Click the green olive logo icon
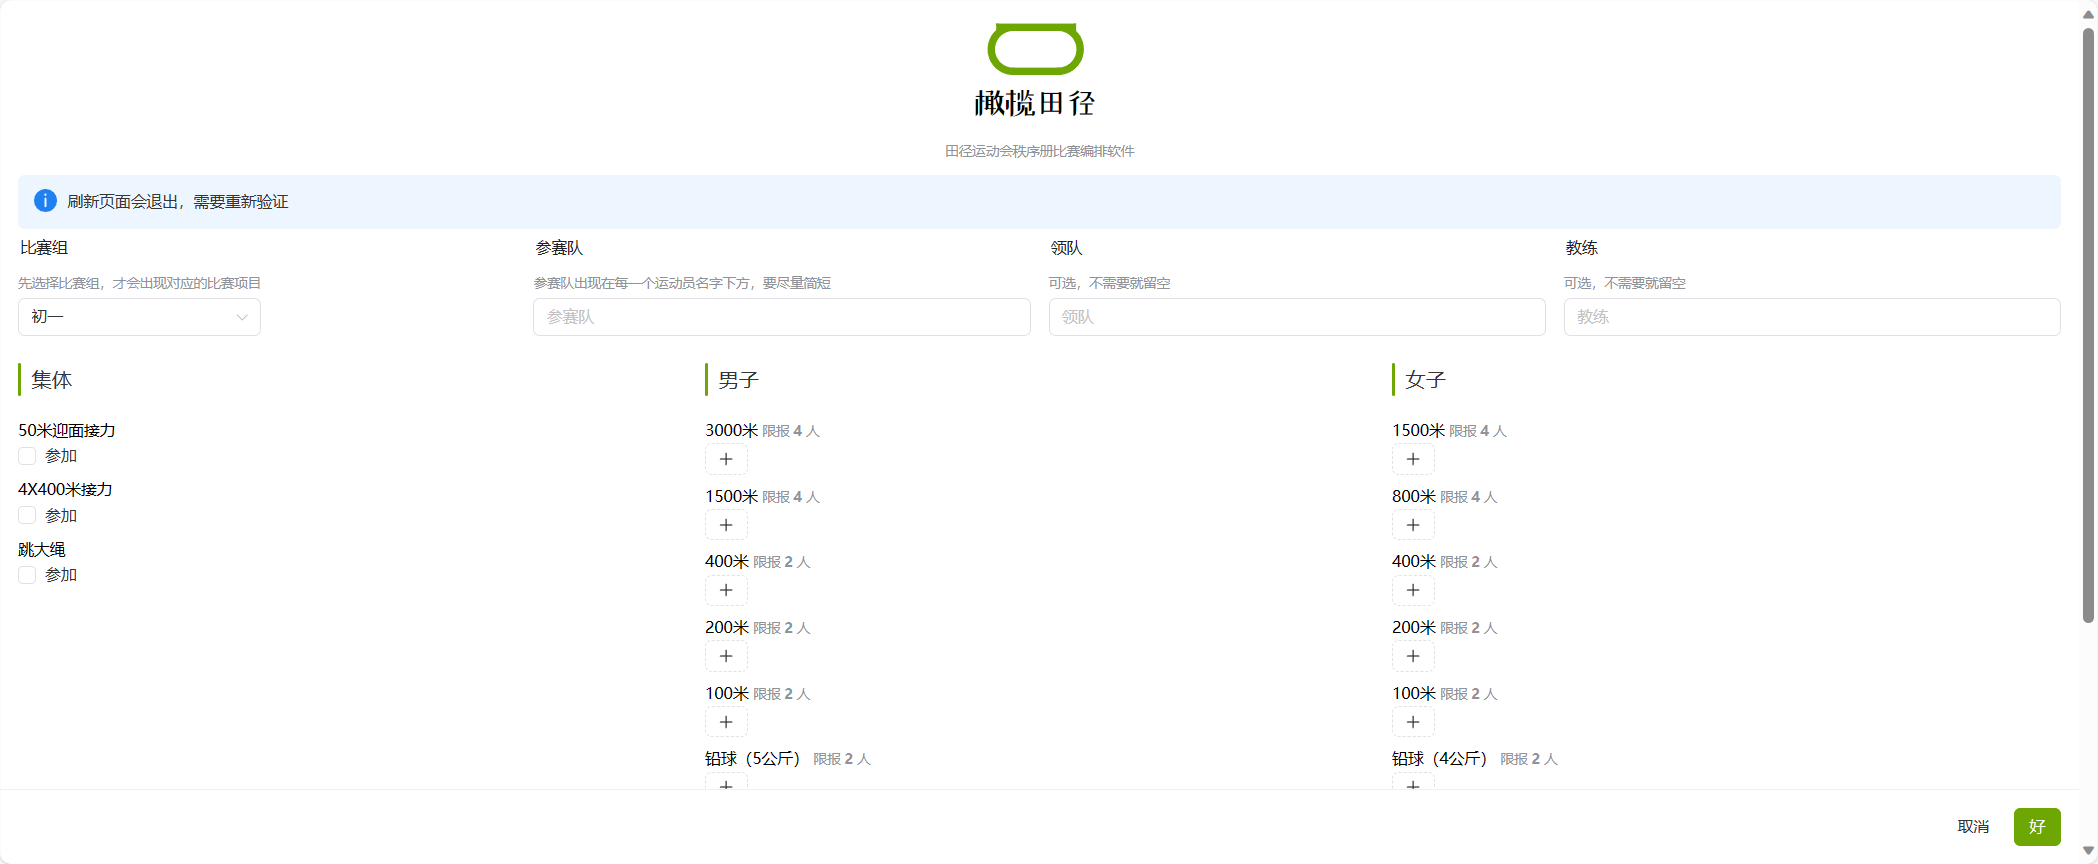Image resolution: width=2098 pixels, height=864 pixels. point(1035,49)
